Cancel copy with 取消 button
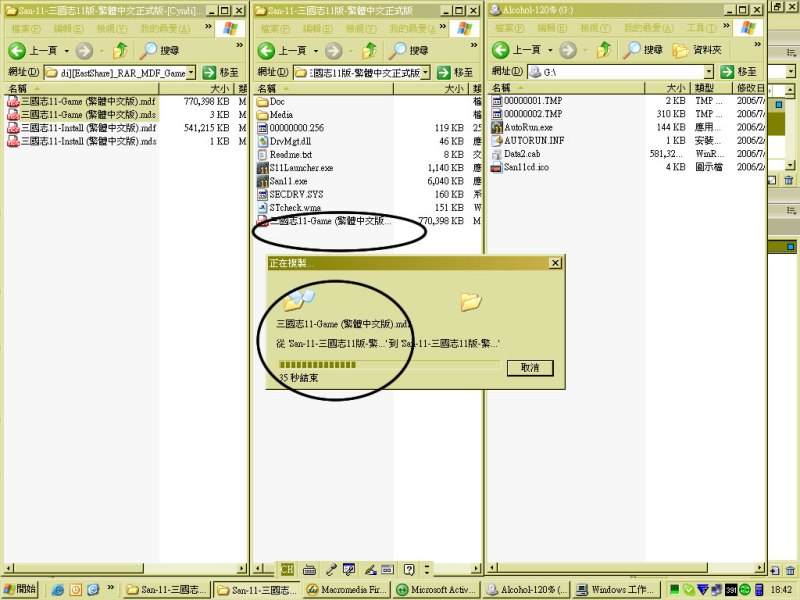This screenshot has height=600, width=800. pos(530,368)
